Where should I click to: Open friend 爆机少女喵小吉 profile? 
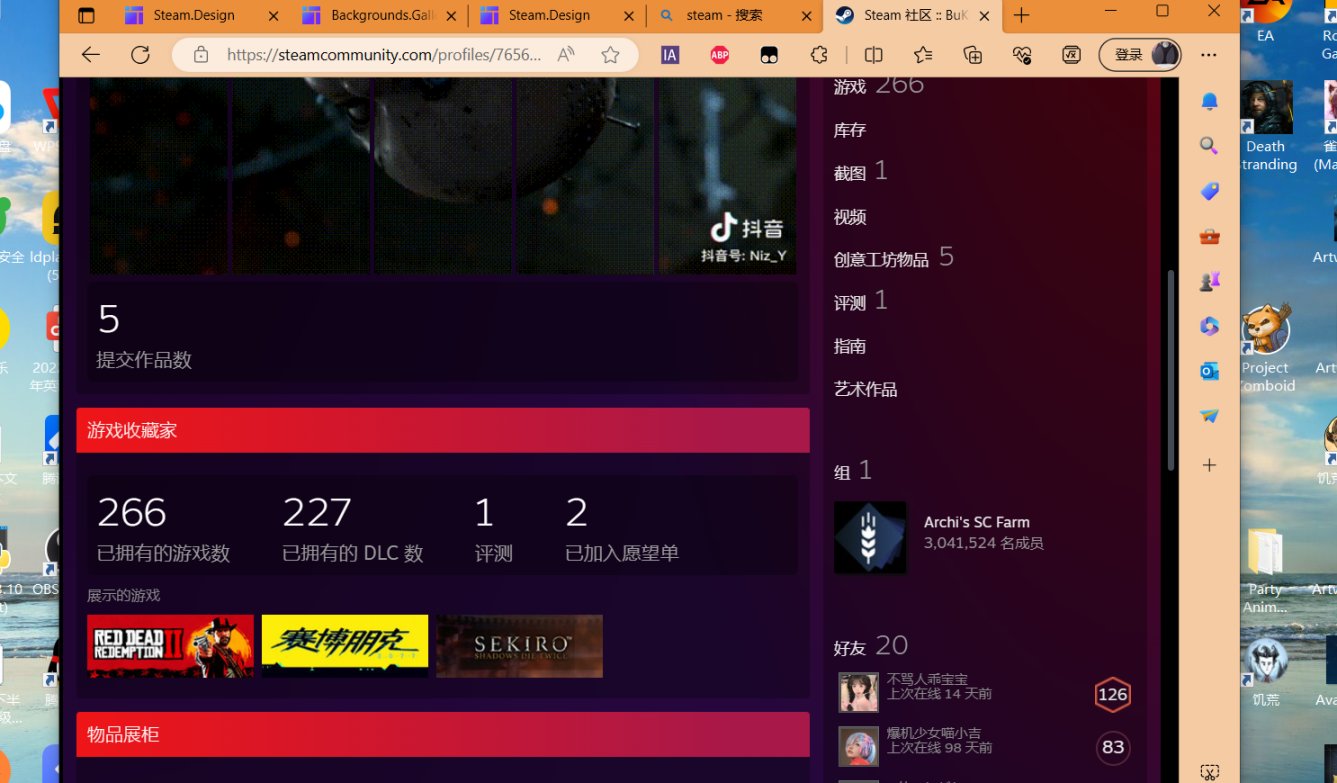click(934, 733)
